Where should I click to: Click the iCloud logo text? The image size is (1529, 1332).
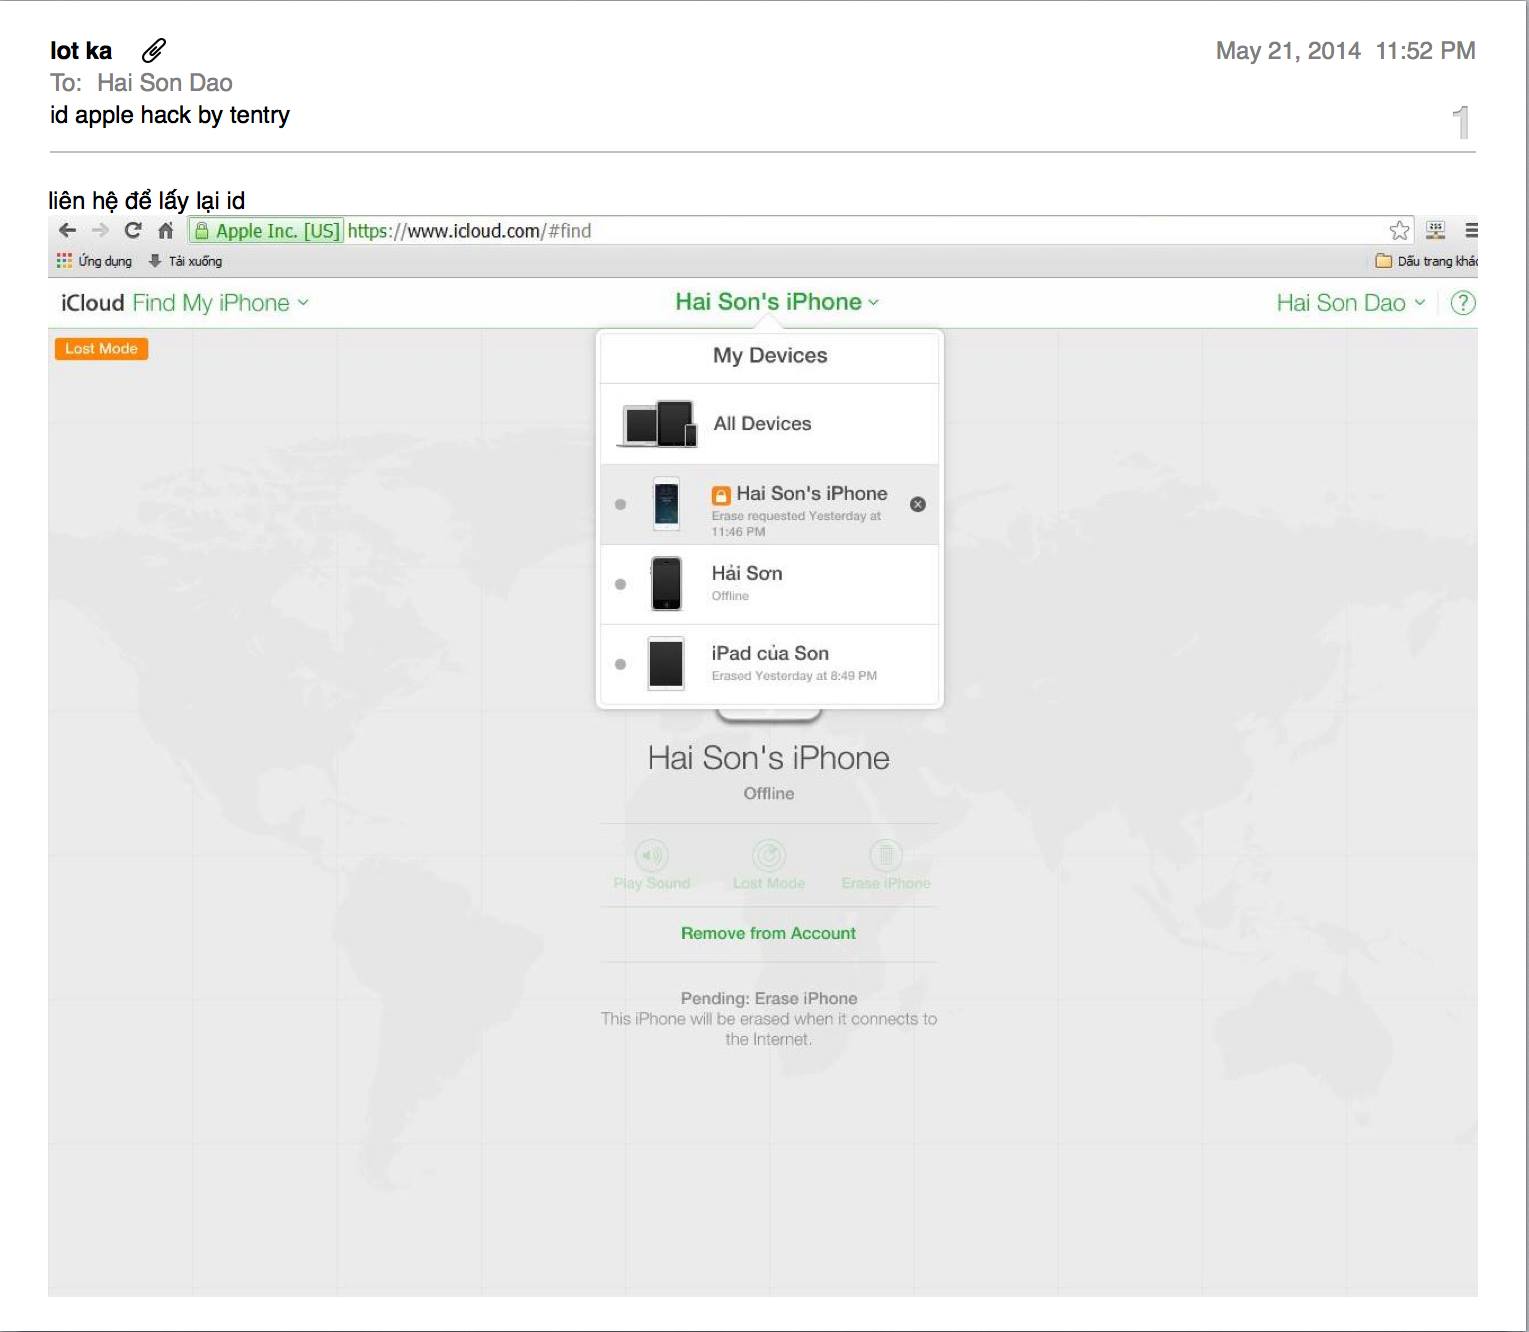92,303
